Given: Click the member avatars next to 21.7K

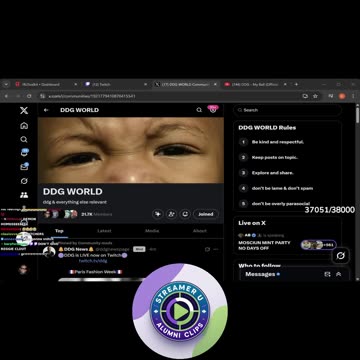Looking at the screenshot, I should (x=61, y=214).
